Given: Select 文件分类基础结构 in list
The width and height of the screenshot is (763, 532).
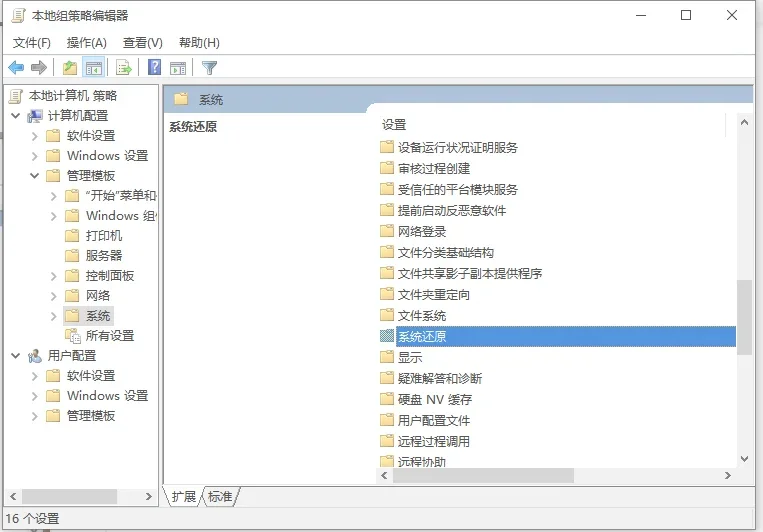Looking at the screenshot, I should 445,252.
